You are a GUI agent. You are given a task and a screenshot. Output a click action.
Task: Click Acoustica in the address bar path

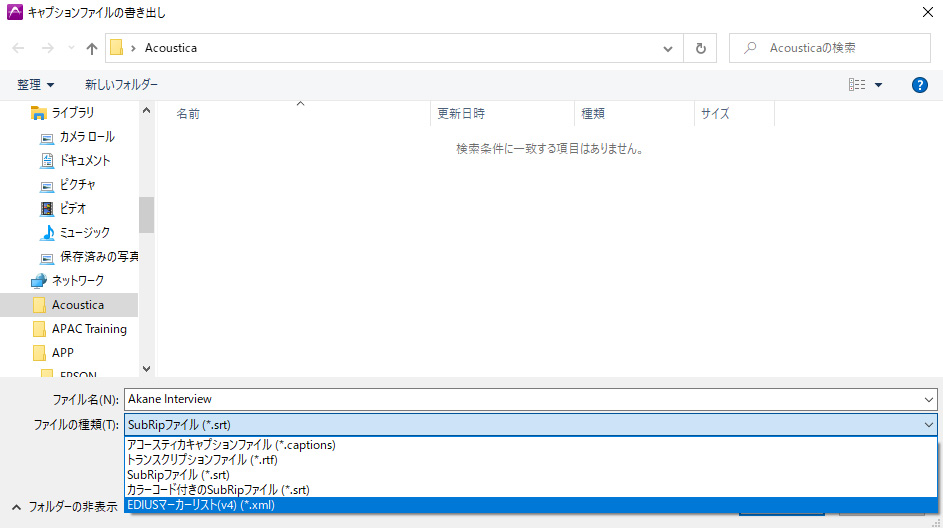[171, 48]
